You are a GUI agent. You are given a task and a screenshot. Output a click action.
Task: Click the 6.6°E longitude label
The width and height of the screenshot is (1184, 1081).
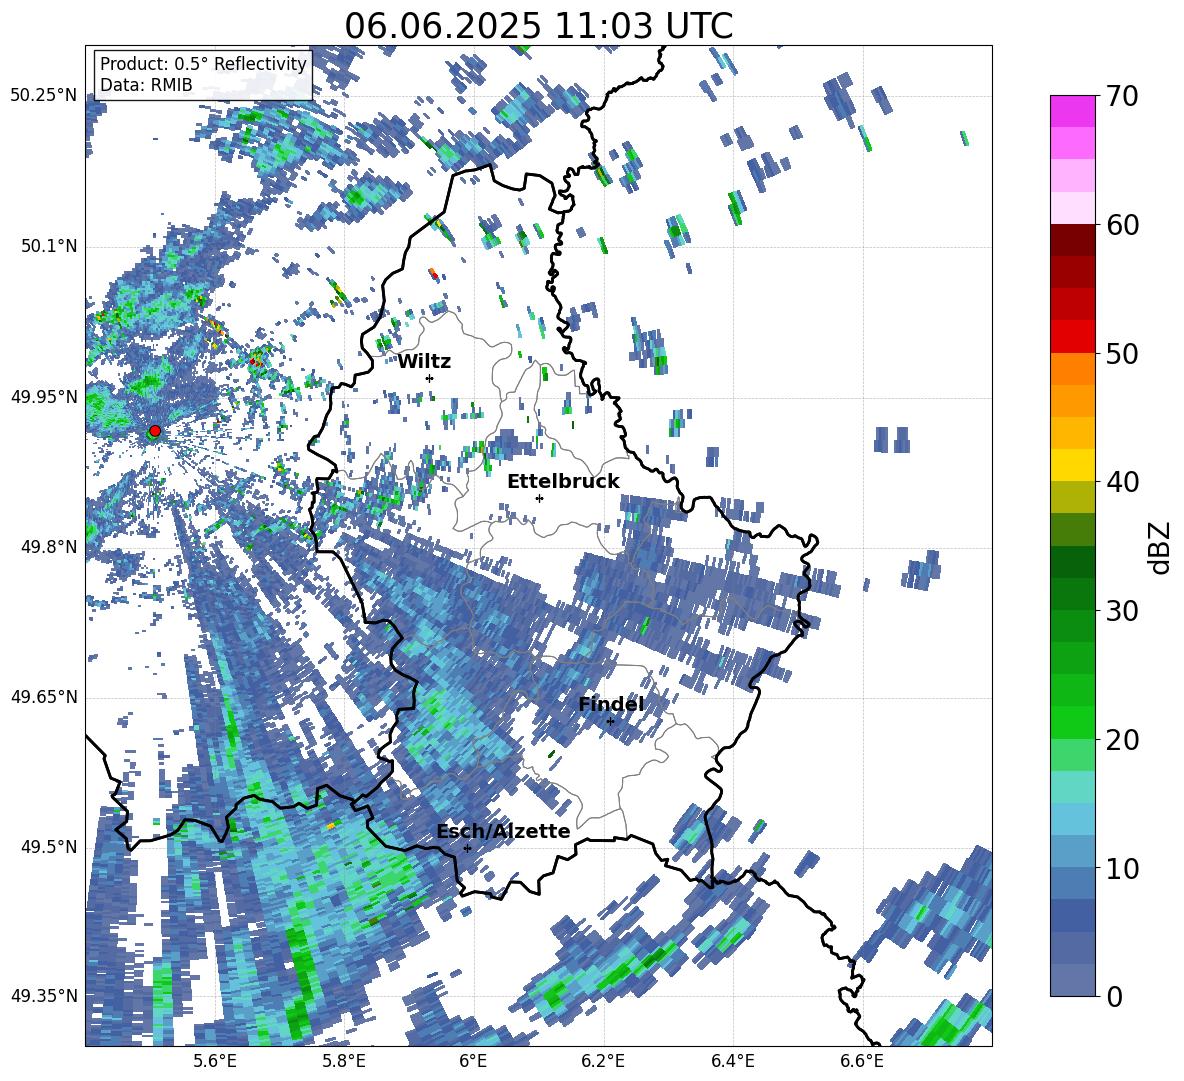tap(862, 1061)
